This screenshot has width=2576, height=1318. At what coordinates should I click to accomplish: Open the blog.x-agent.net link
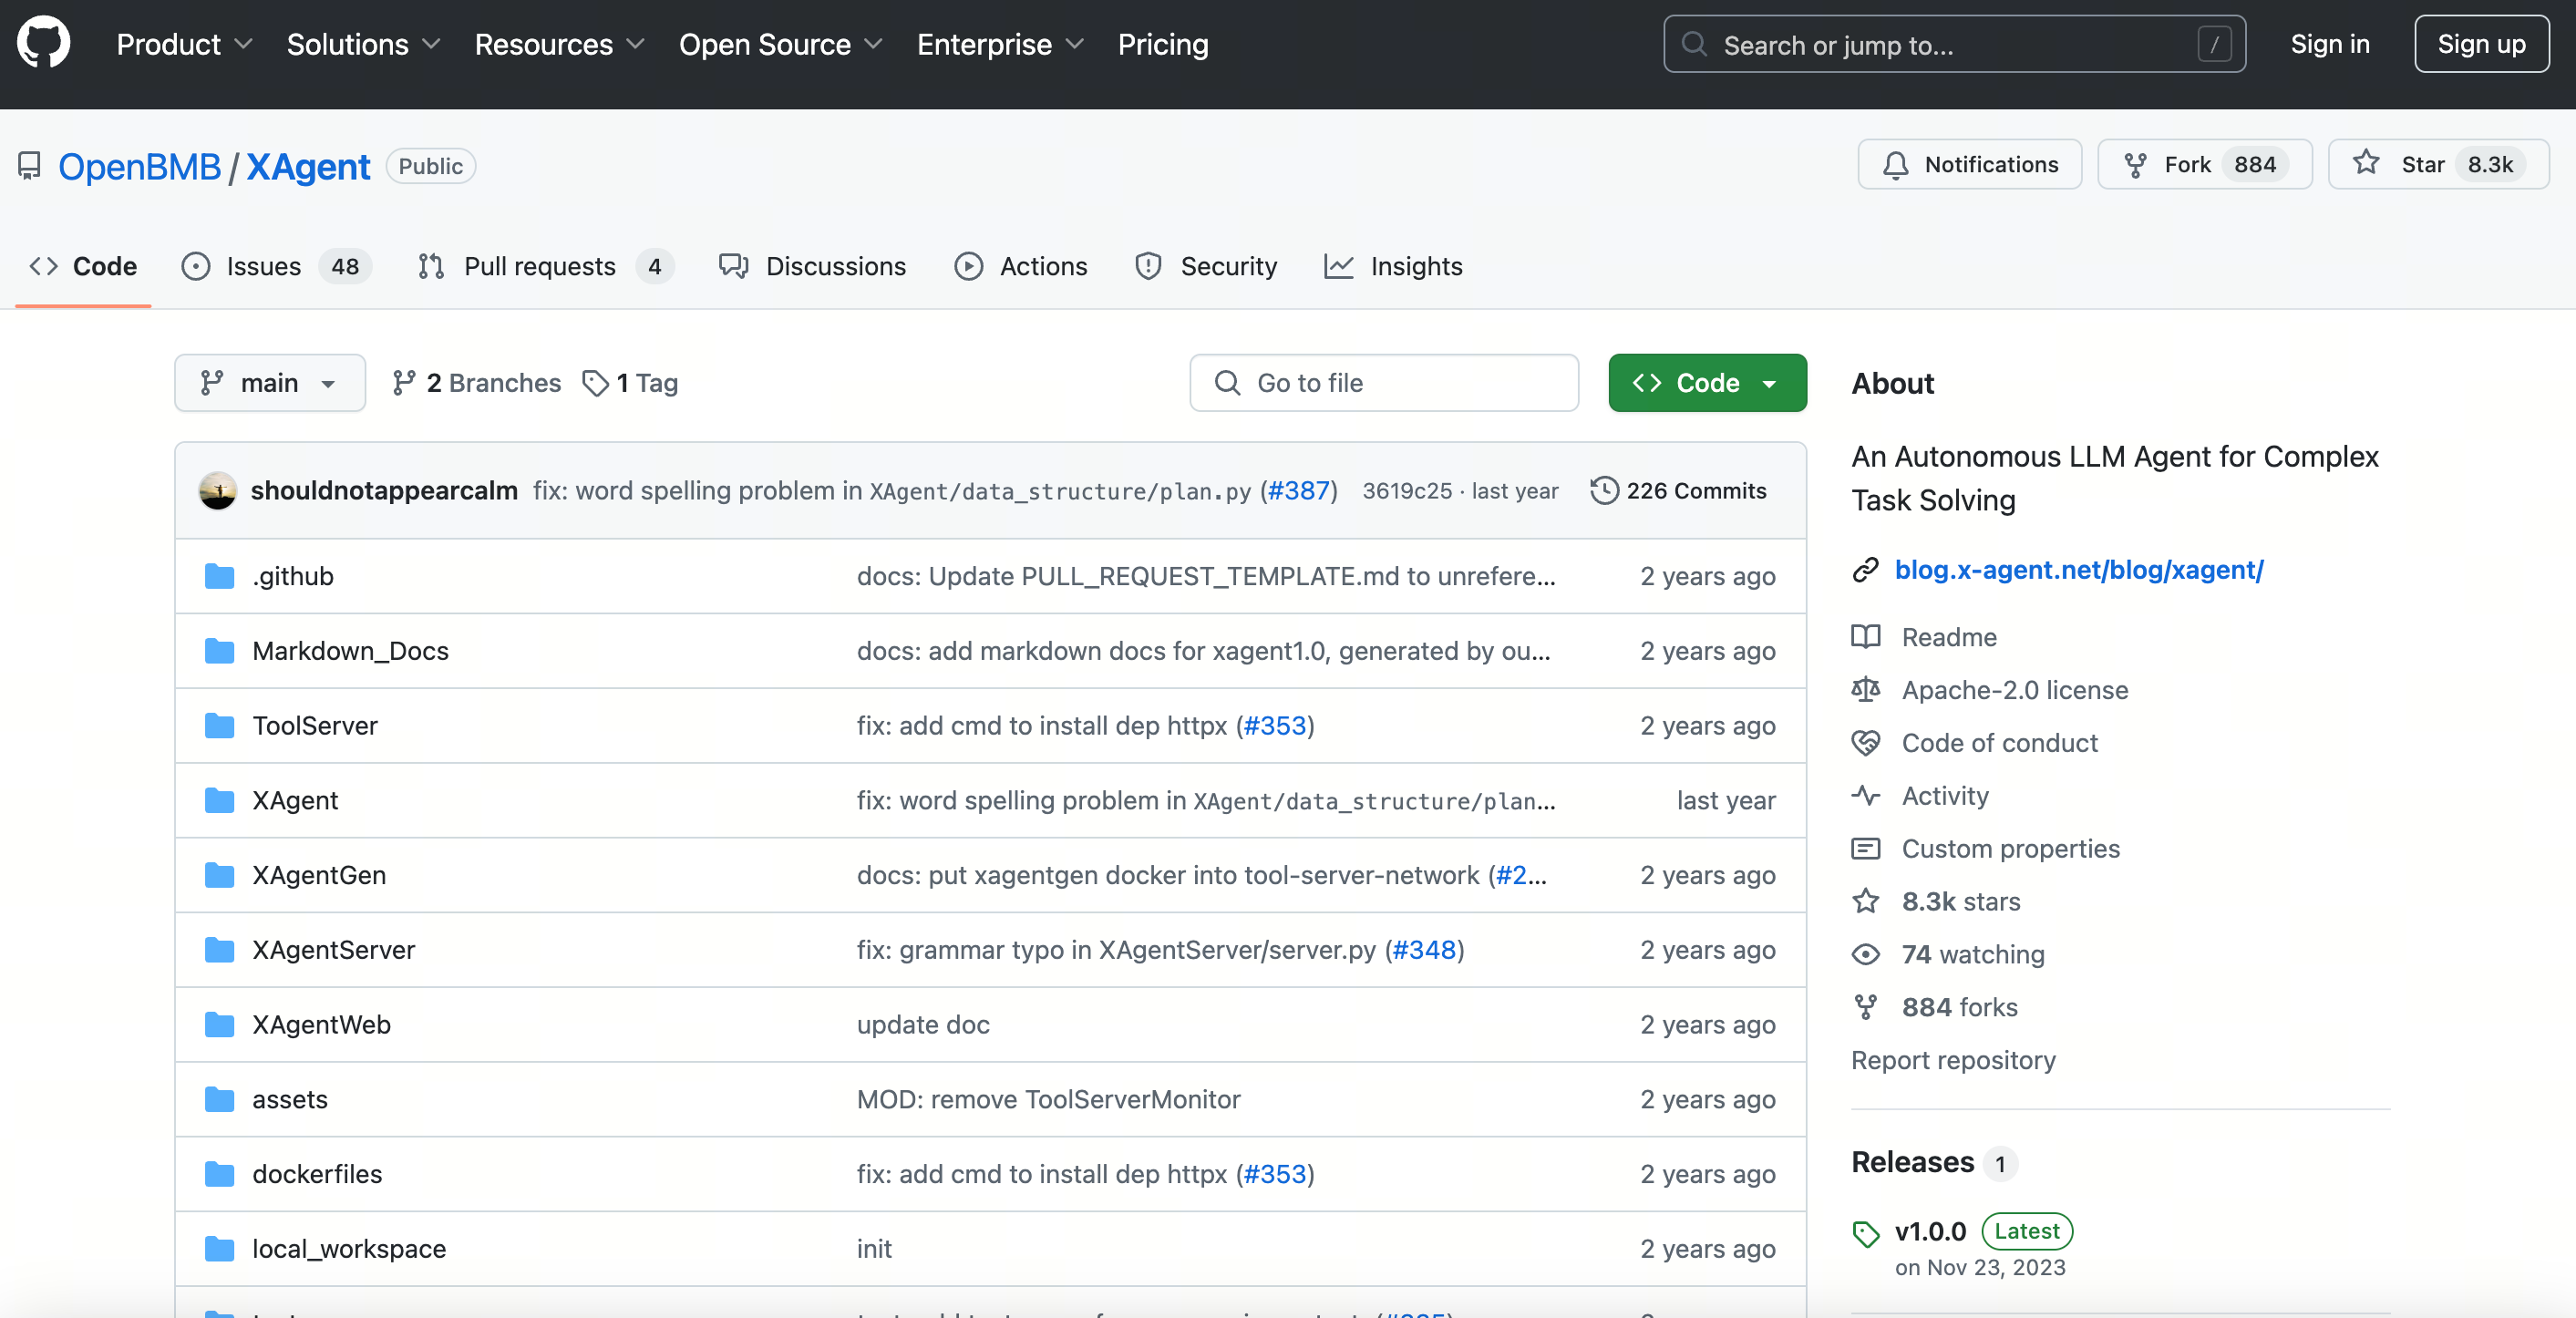click(2078, 569)
